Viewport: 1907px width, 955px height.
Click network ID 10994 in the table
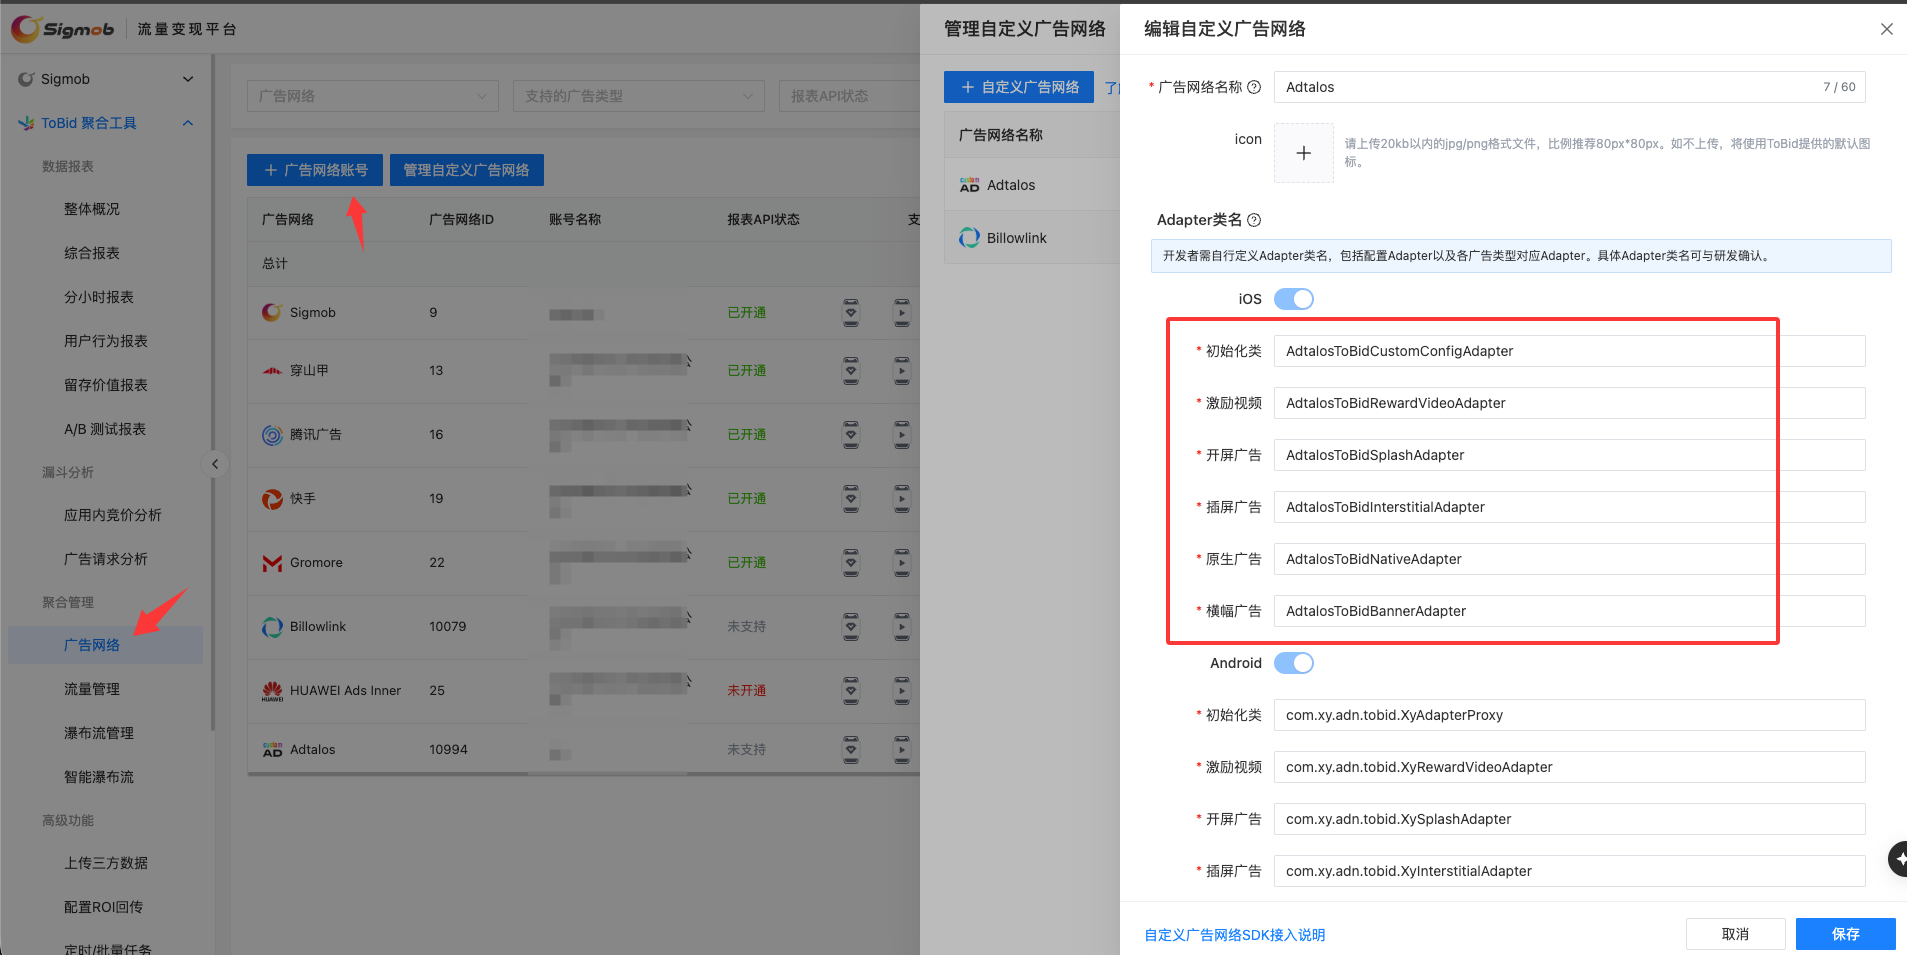coord(448,750)
